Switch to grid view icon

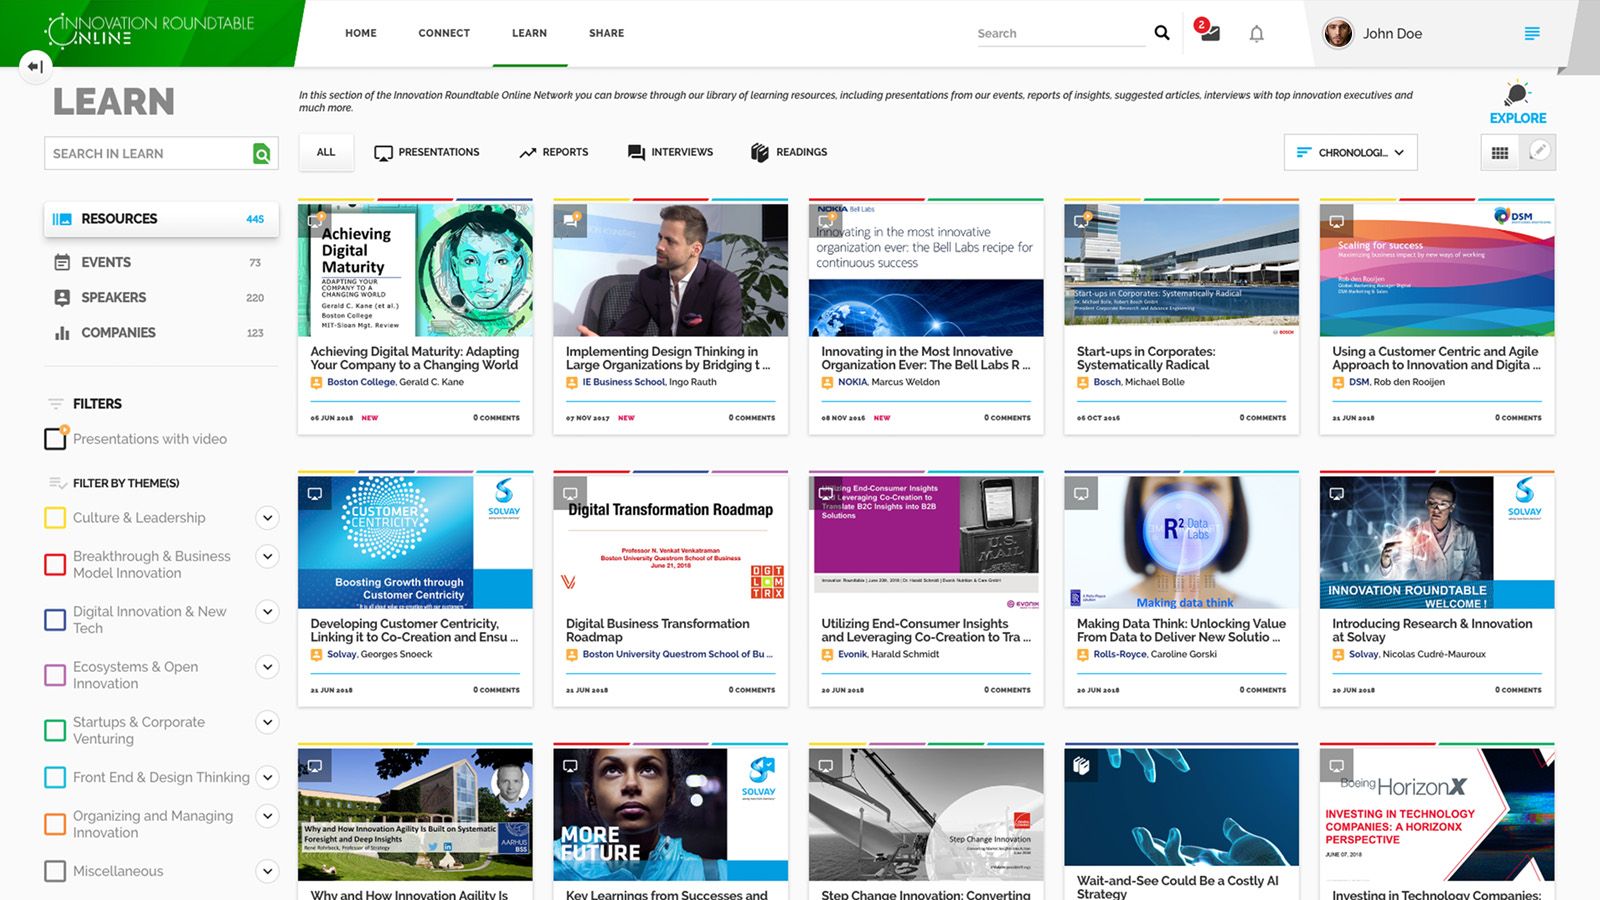pyautogui.click(x=1499, y=153)
